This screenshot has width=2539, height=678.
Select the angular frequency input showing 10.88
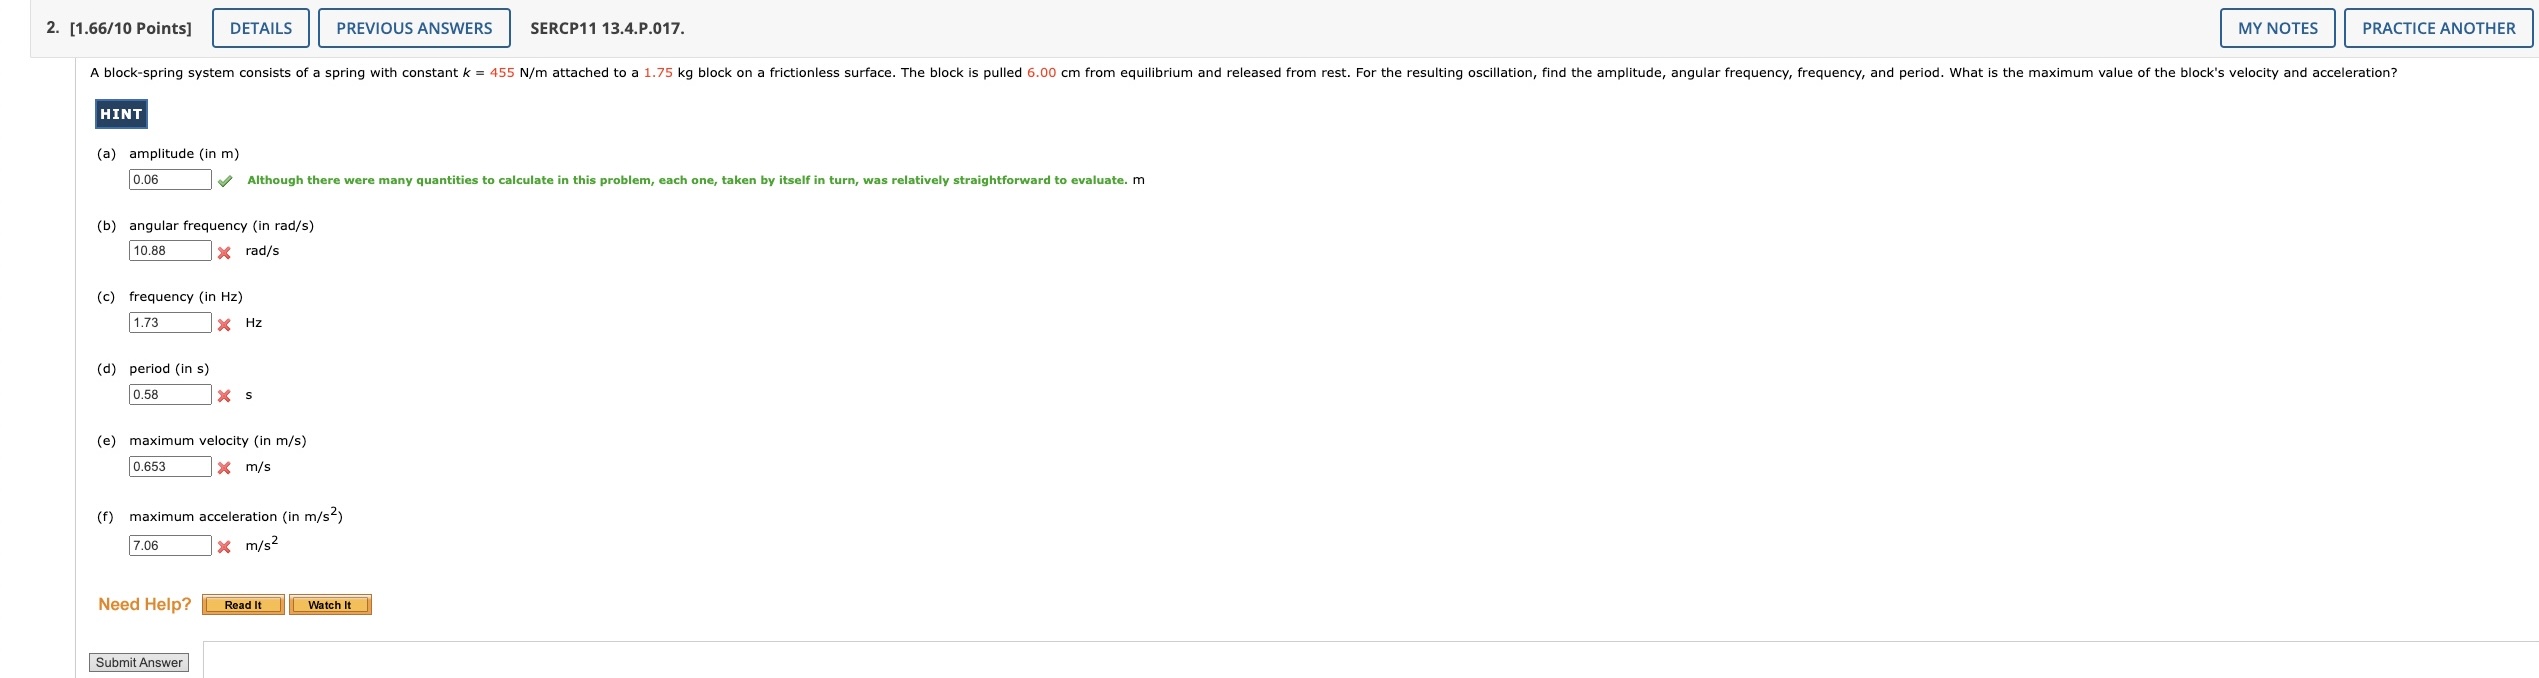(x=169, y=250)
